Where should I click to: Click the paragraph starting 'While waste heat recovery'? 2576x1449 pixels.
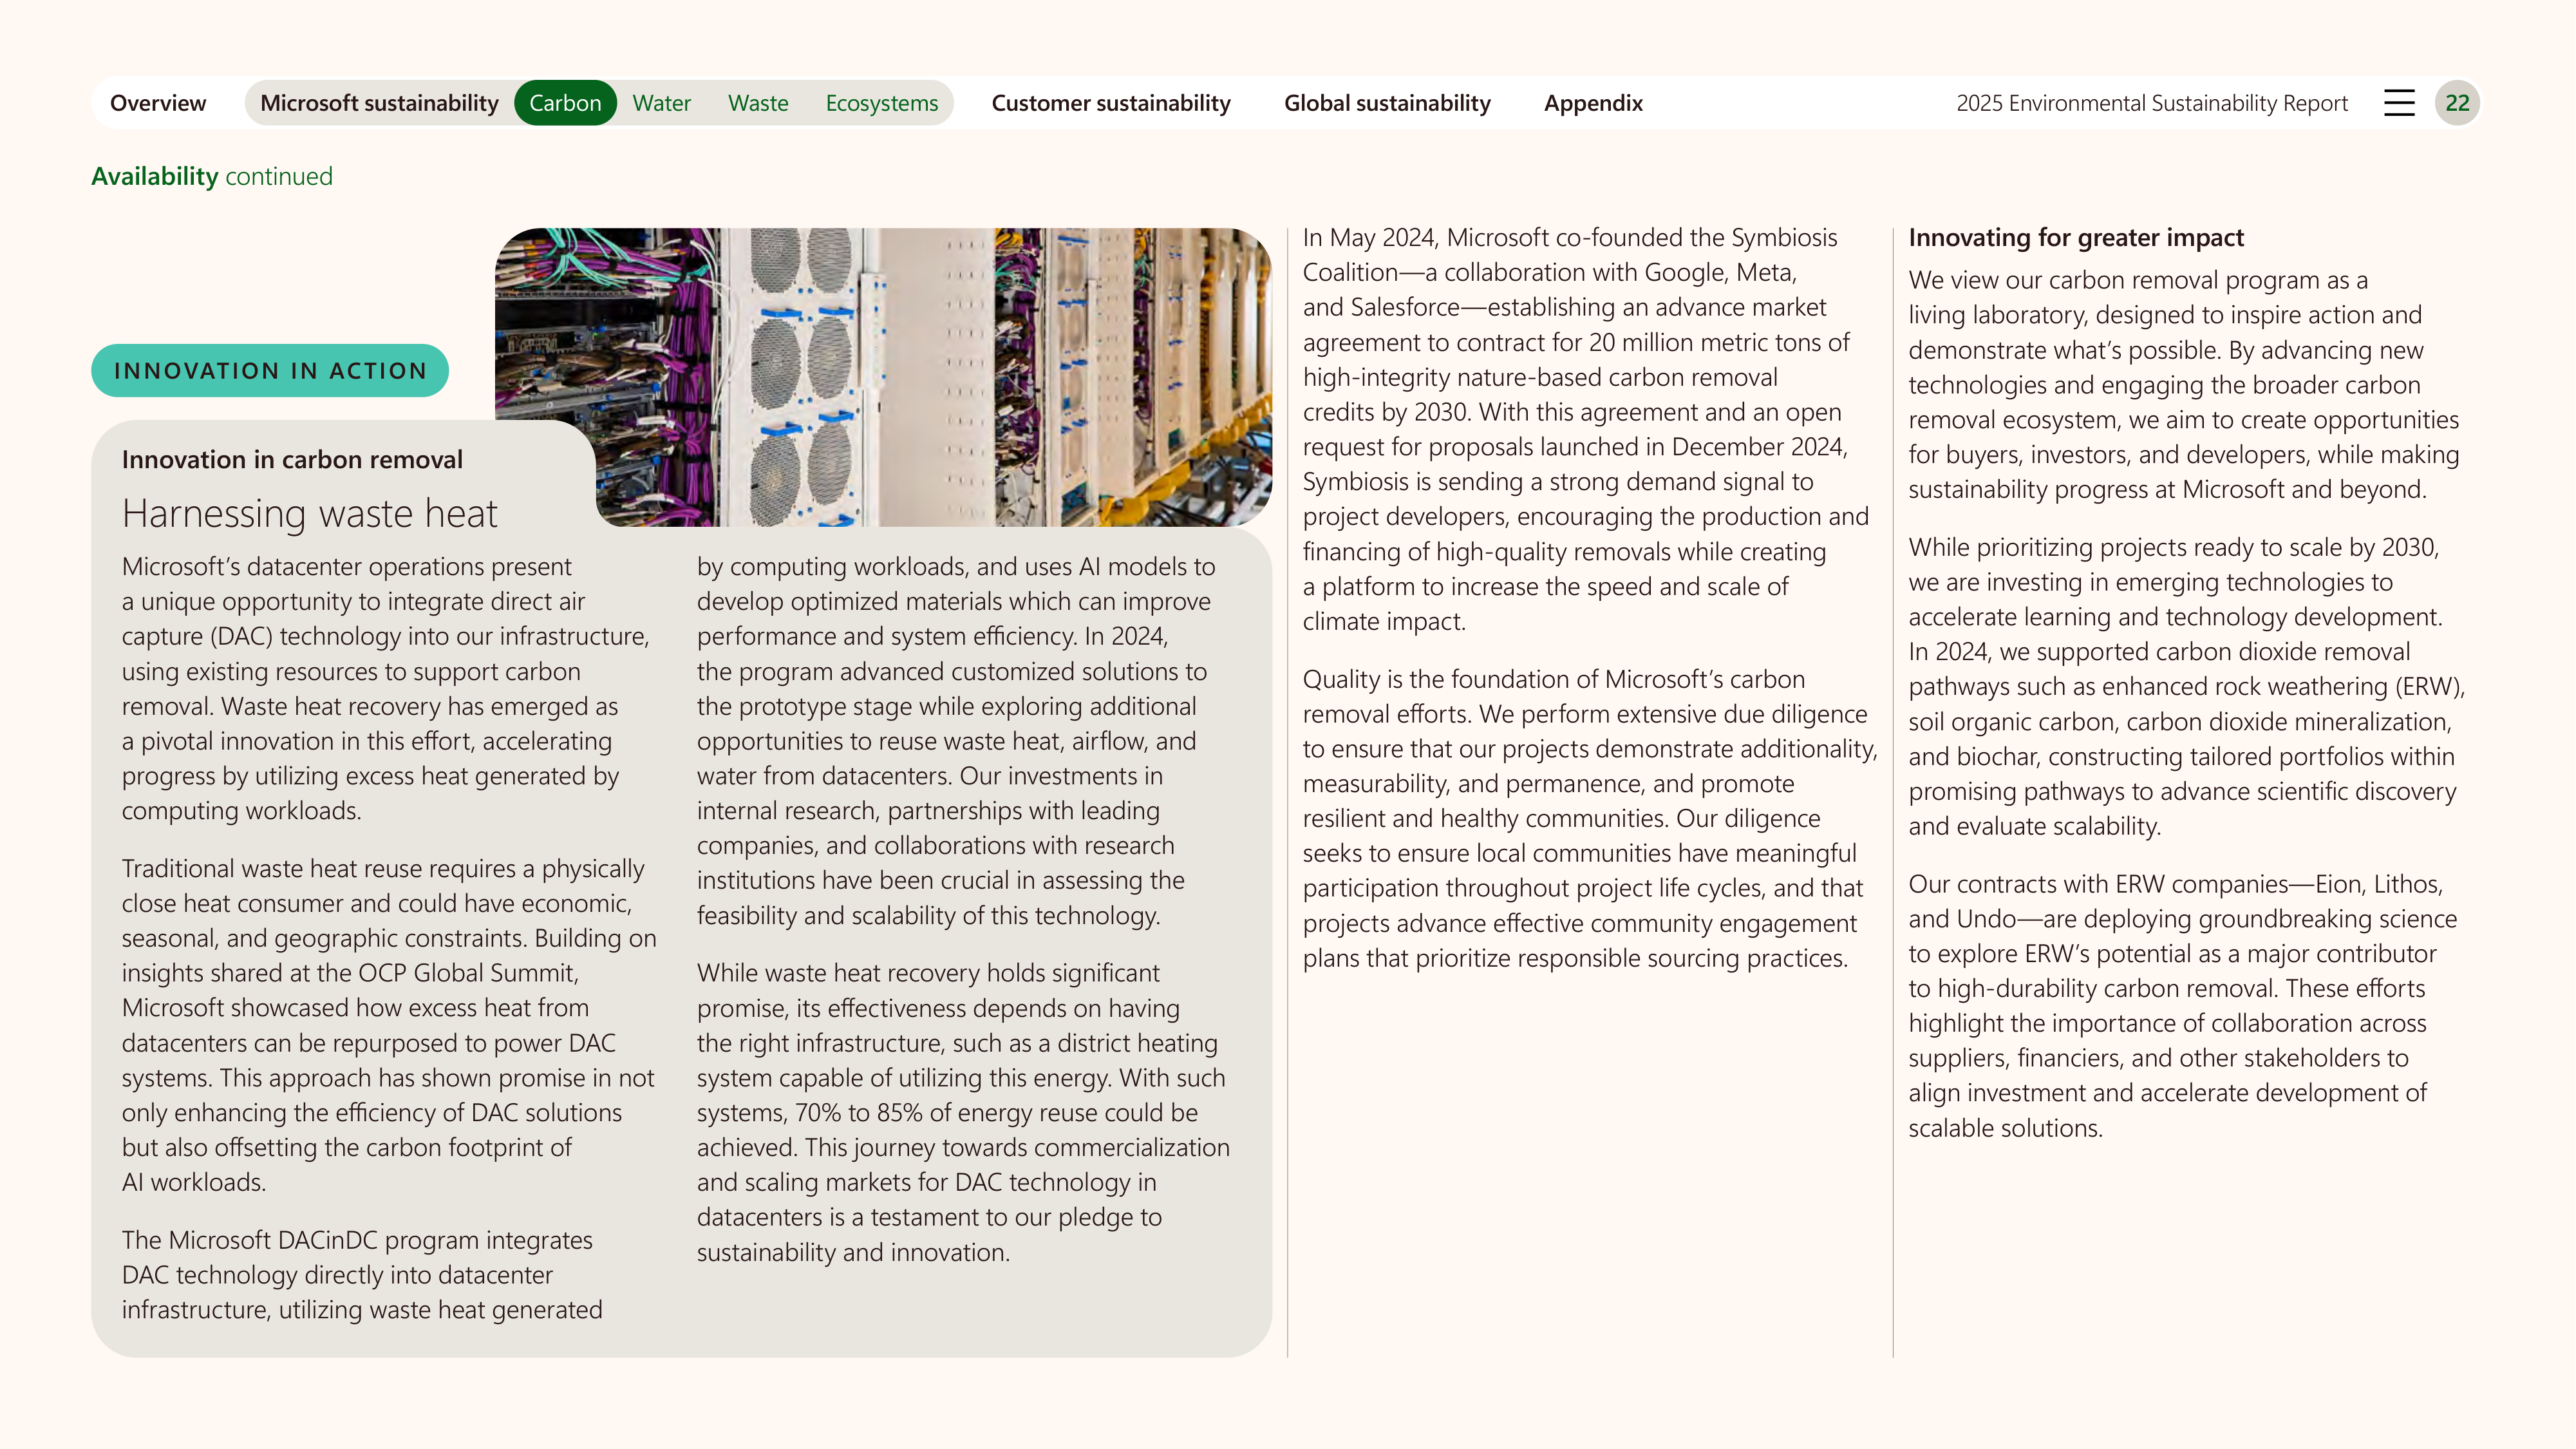tap(963, 1113)
